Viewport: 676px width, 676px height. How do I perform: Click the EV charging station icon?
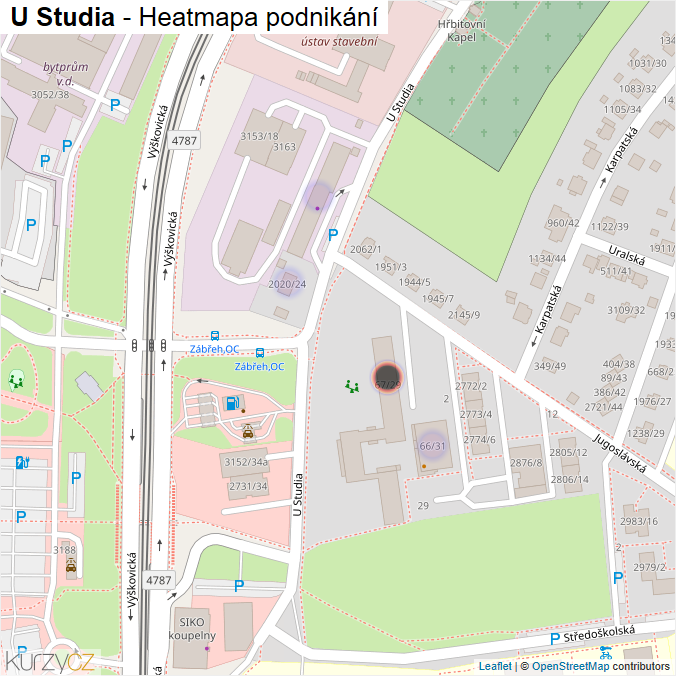coord(22,463)
